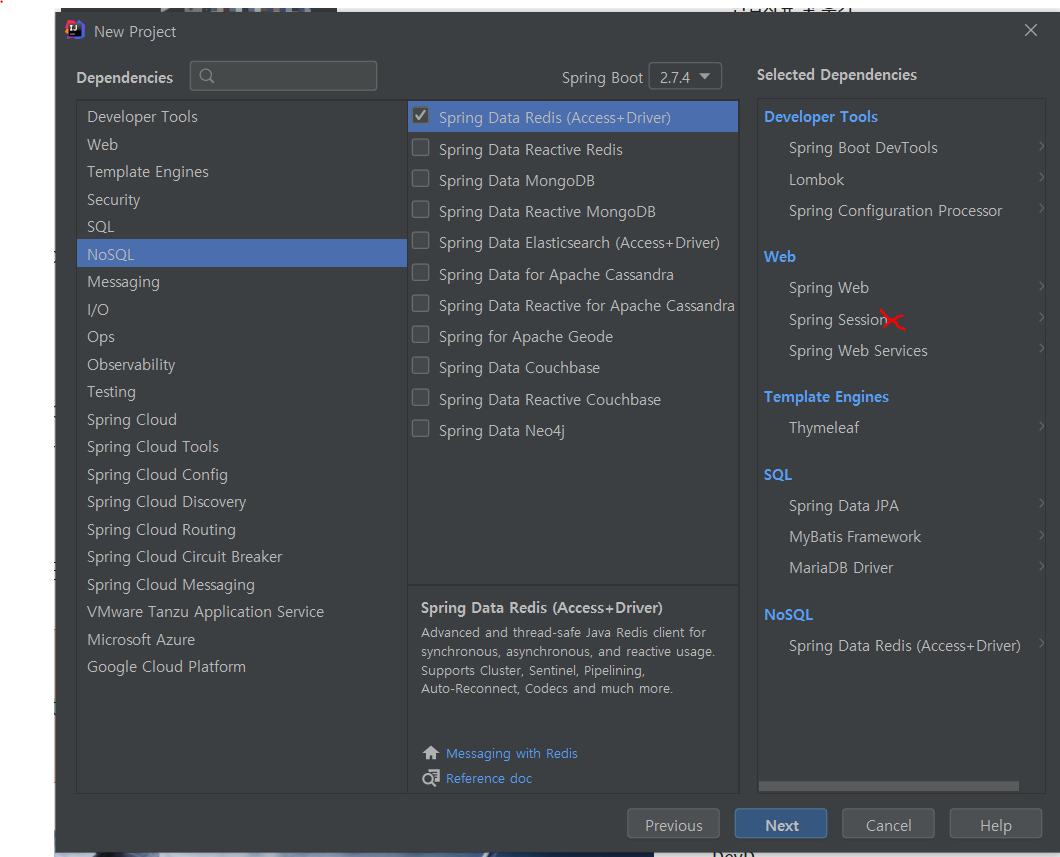This screenshot has width=1060, height=857.
Task: Open Google Cloud Platform category
Action: click(x=241, y=666)
